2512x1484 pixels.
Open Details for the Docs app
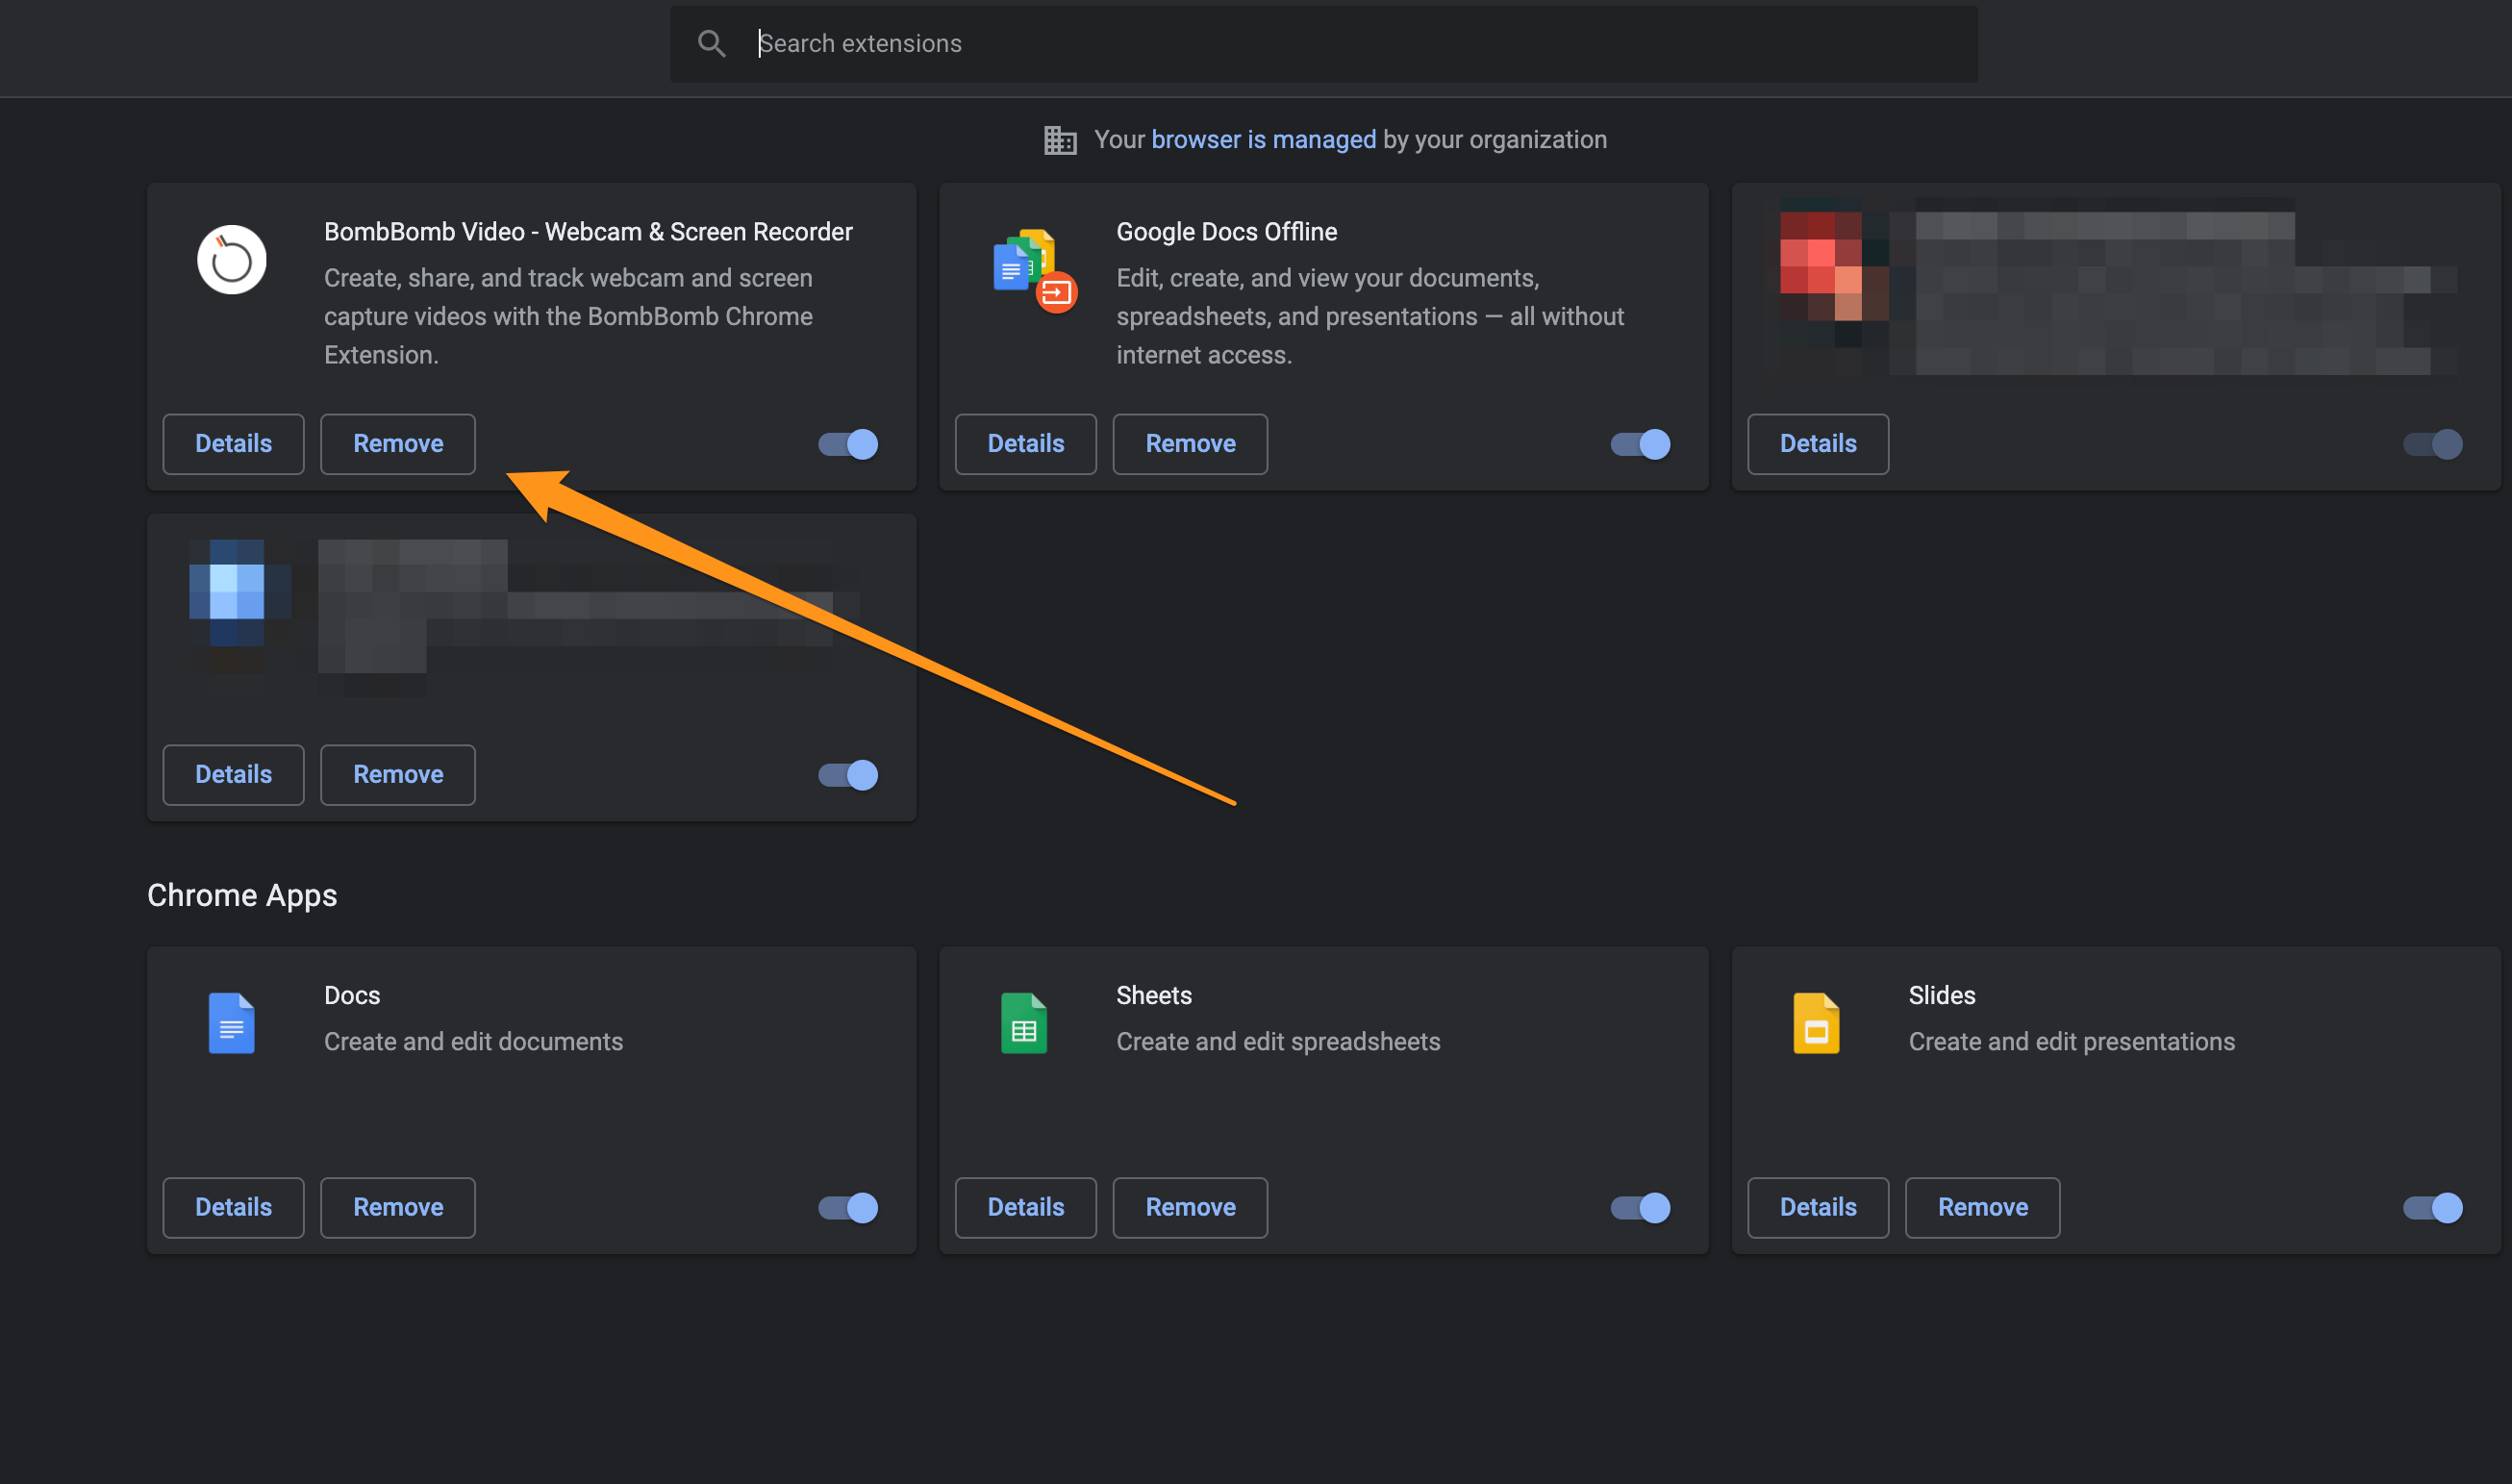coord(233,1208)
